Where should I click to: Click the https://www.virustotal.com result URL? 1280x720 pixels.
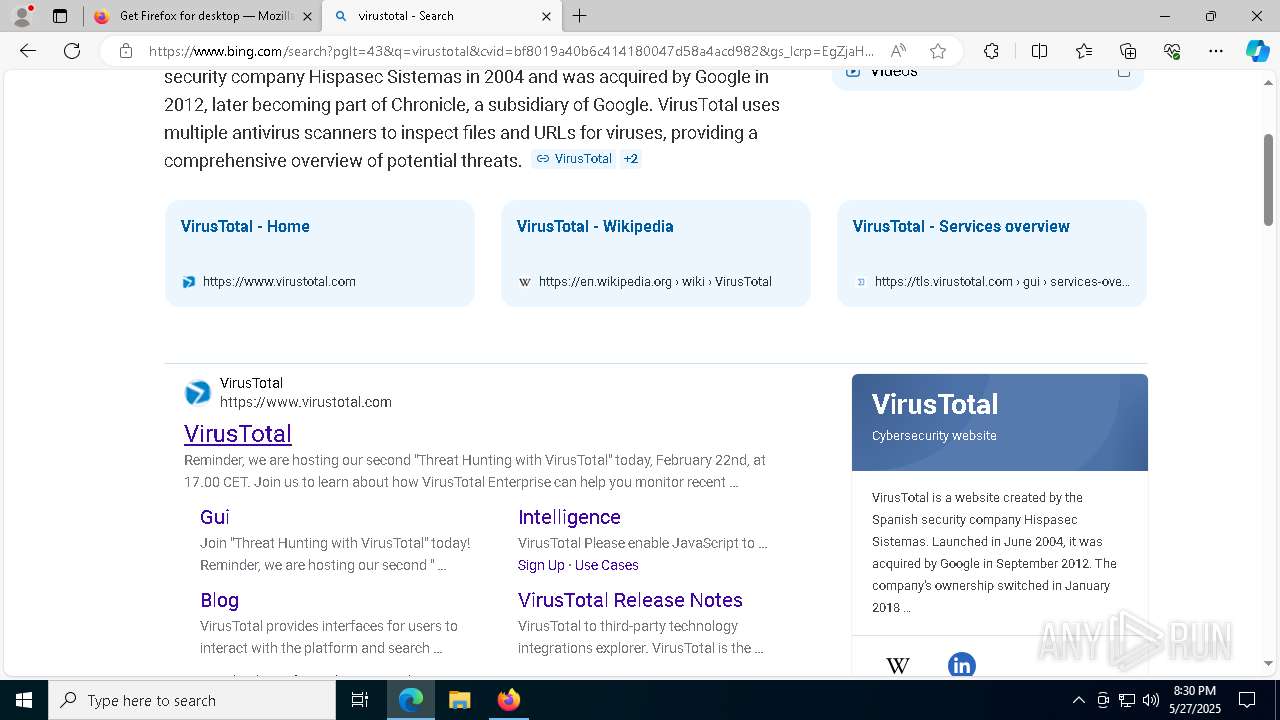click(306, 402)
